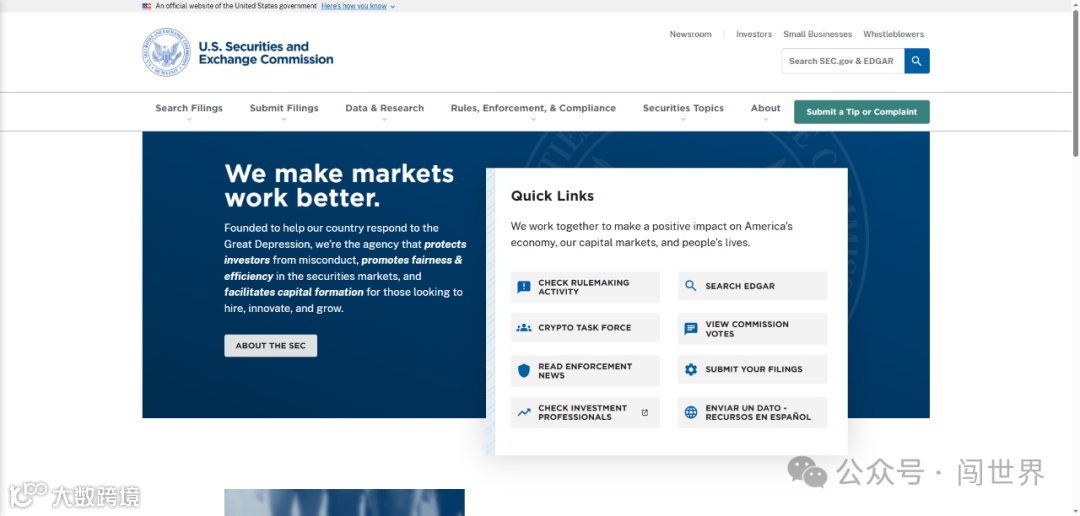This screenshot has height=516, width=1080.
Task: Open the Investors link
Action: pyautogui.click(x=754, y=34)
